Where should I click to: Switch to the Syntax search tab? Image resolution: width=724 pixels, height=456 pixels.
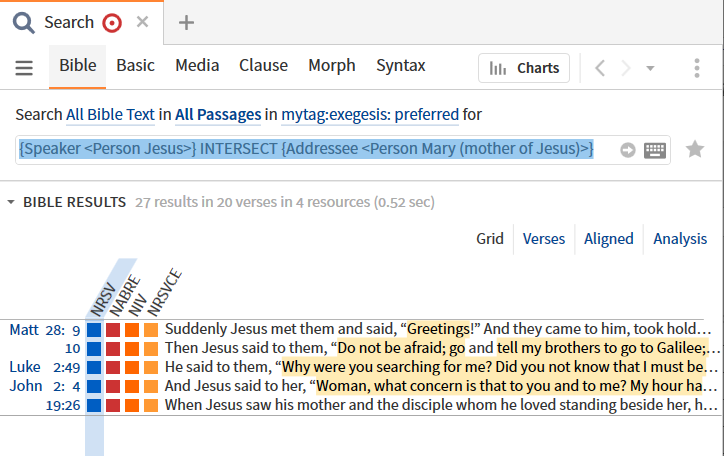point(400,66)
